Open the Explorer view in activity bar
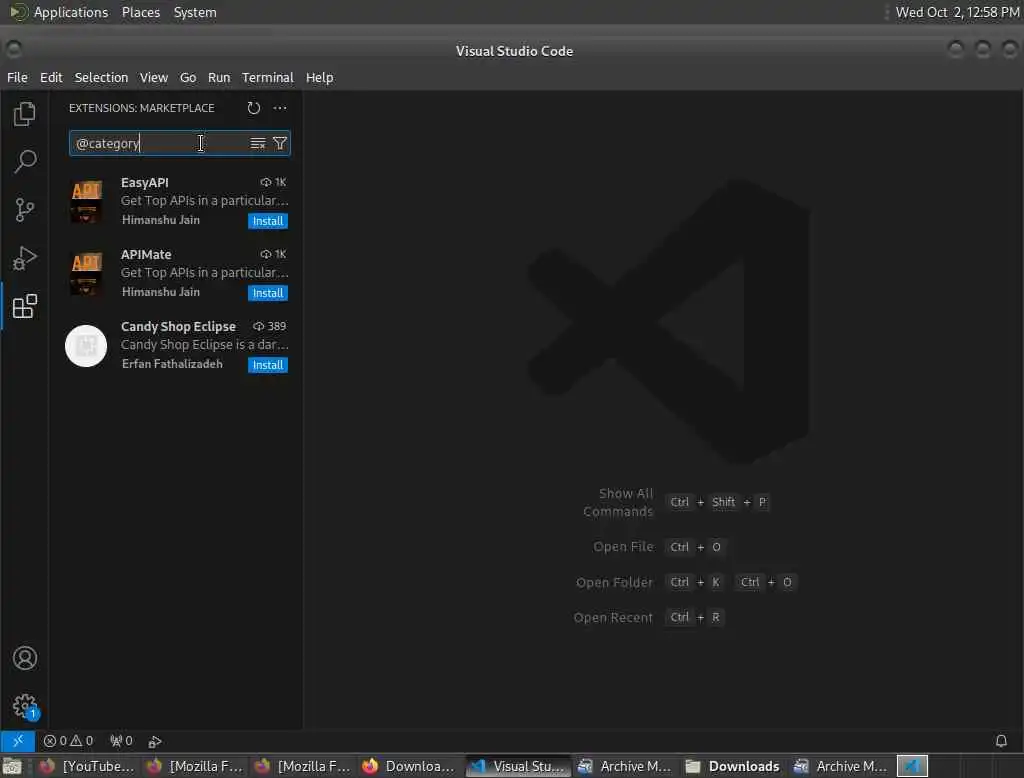The width and height of the screenshot is (1024, 778). pyautogui.click(x=24, y=114)
